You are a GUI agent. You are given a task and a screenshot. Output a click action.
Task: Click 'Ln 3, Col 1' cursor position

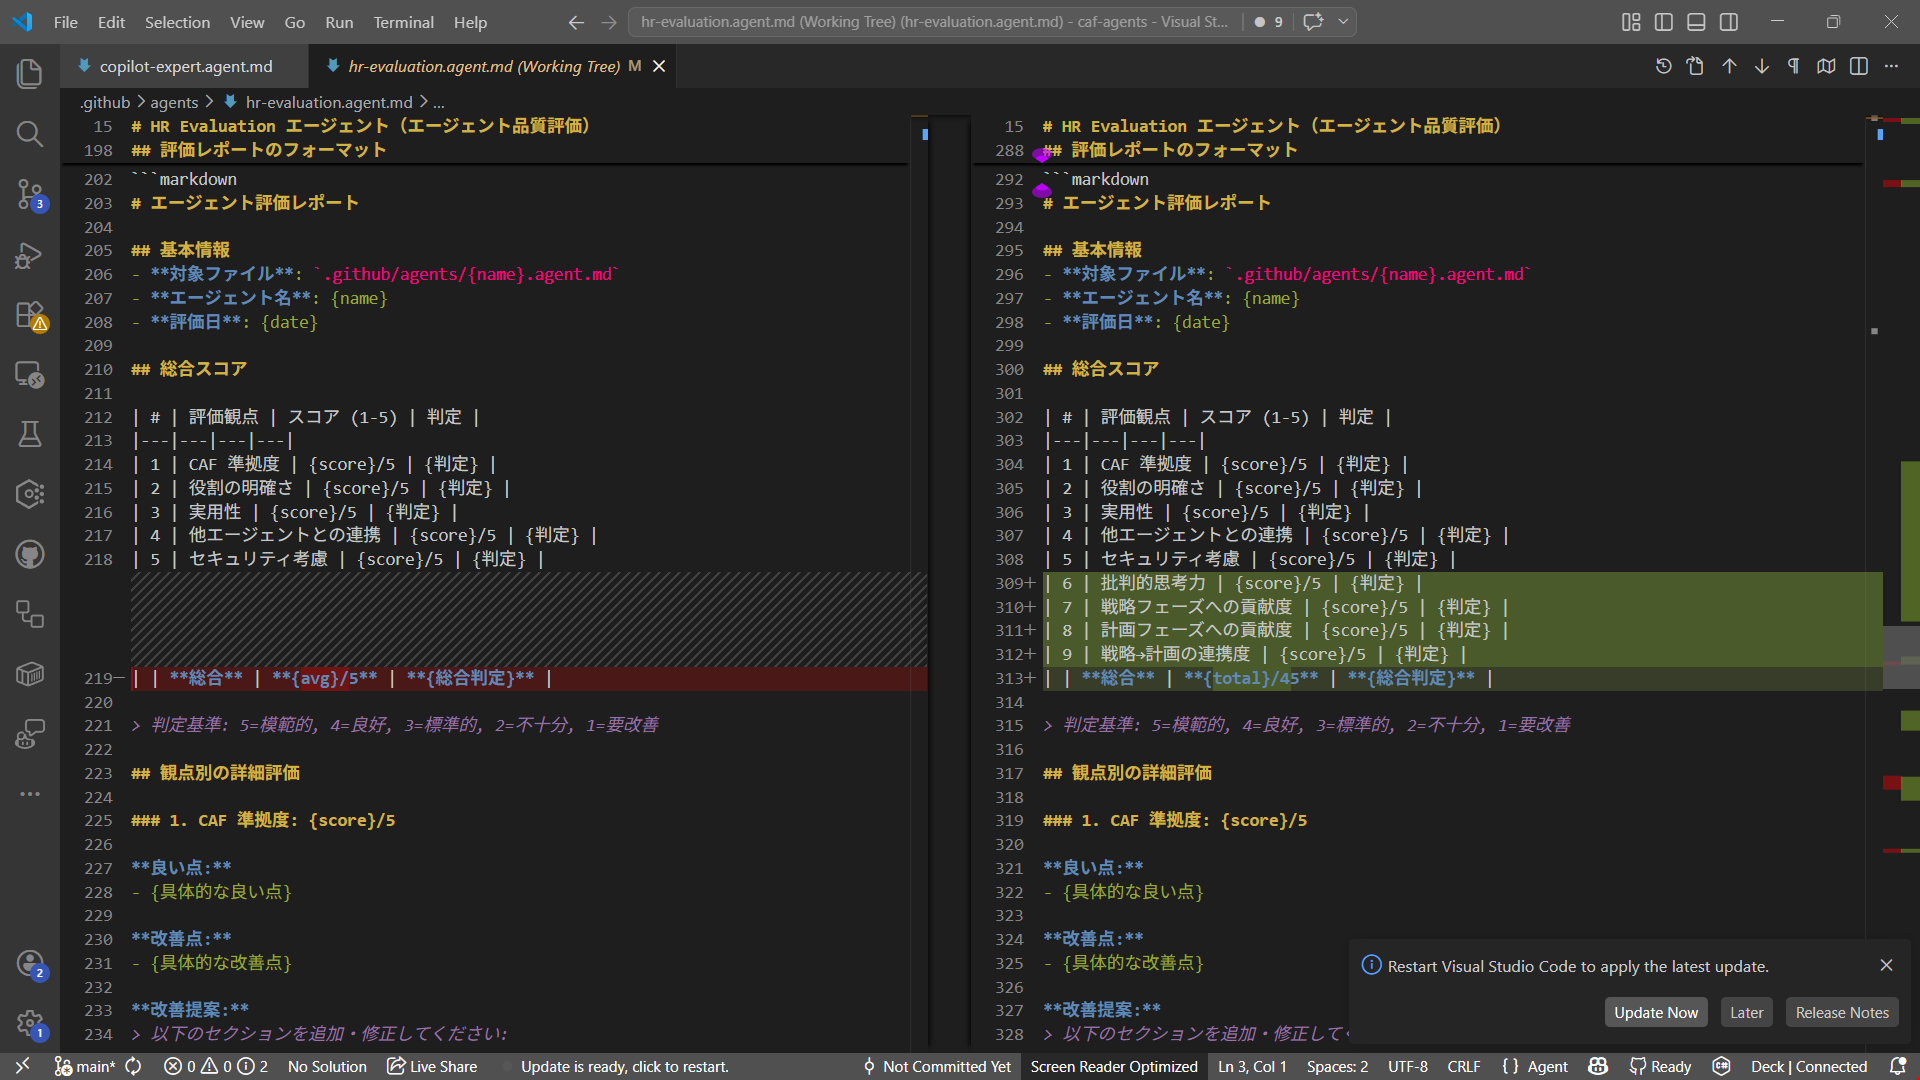(x=1252, y=1067)
